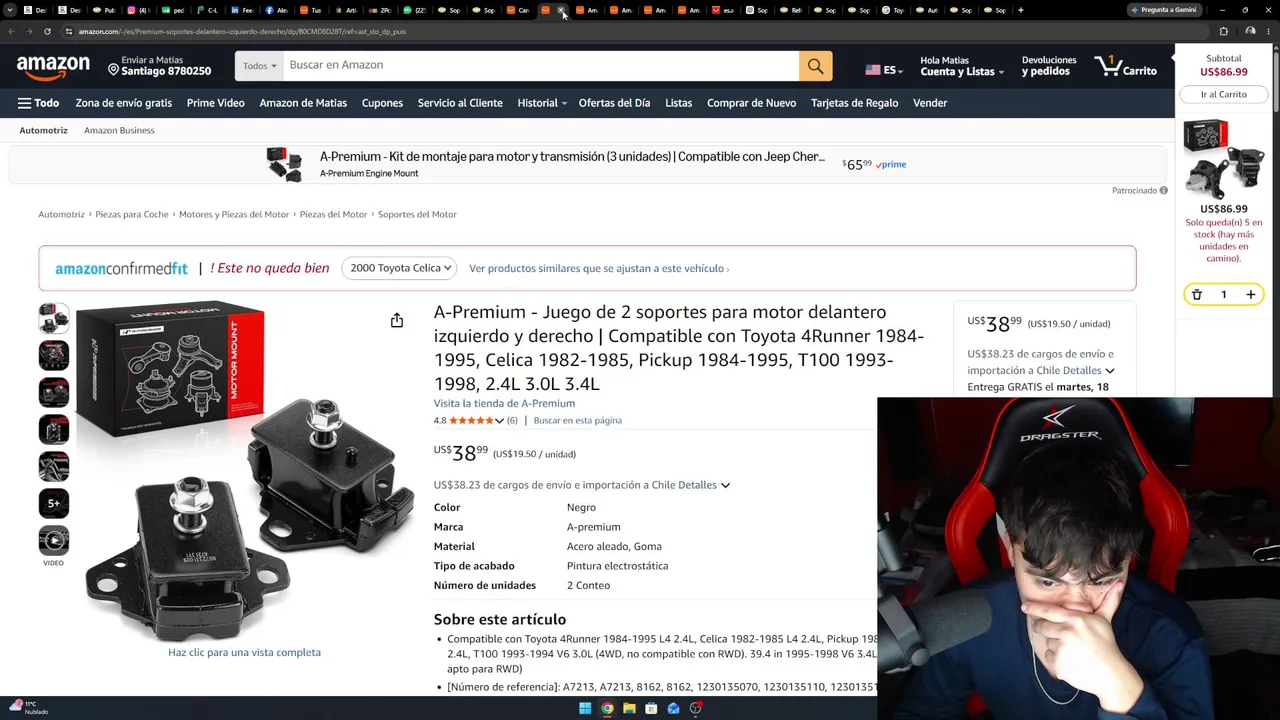
Task: Expand Cuenta y Listas account menu
Action: coord(962,66)
